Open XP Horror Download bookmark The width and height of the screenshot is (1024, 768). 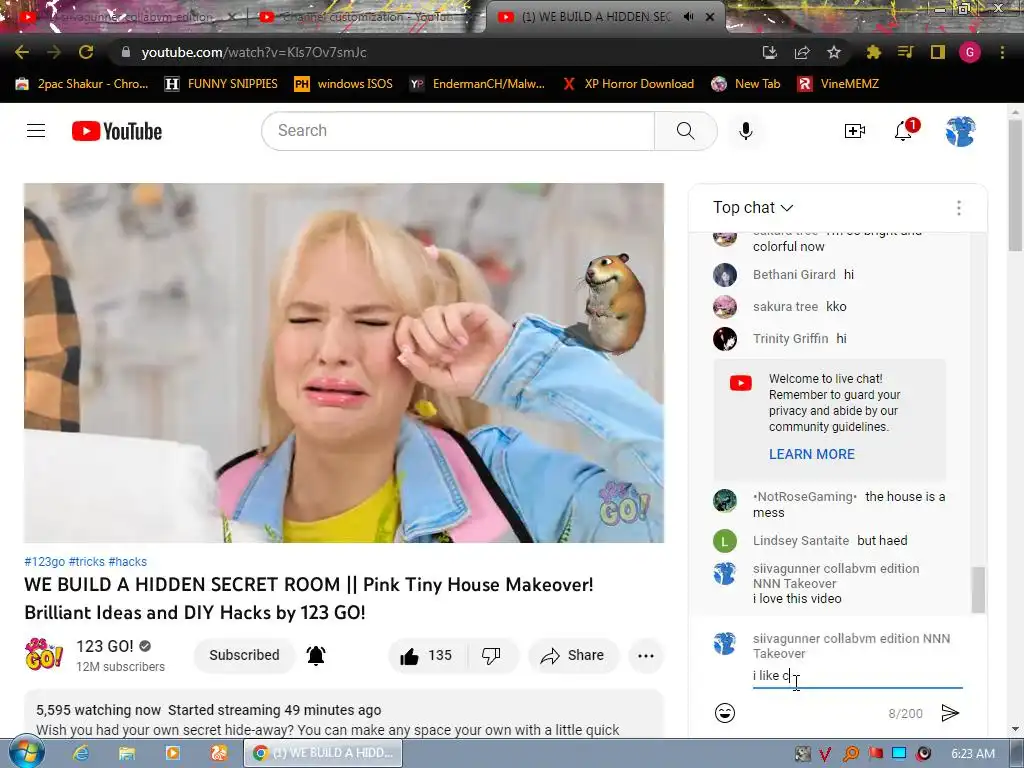coord(628,84)
